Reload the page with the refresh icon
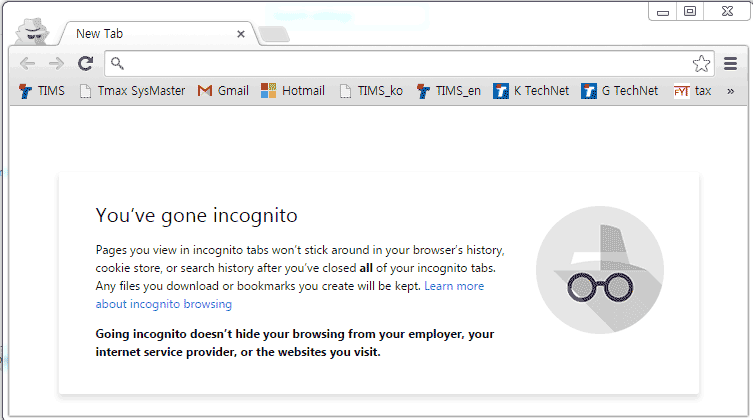Viewport: 753px width, 420px height. click(x=85, y=63)
